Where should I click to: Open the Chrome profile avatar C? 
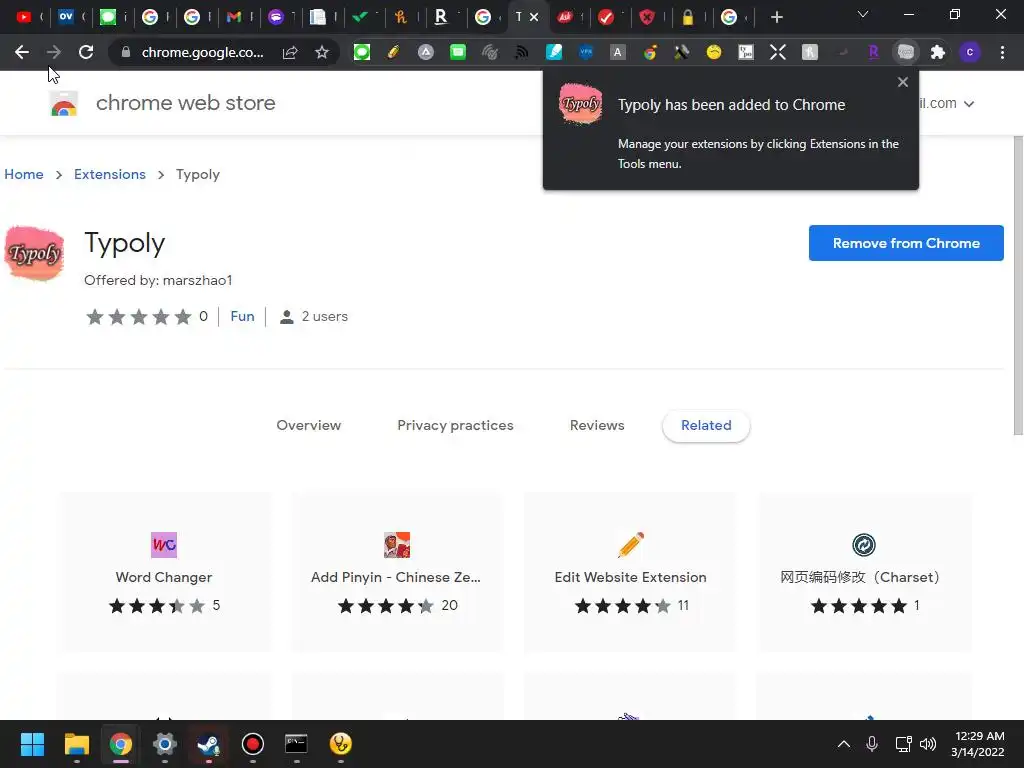(970, 52)
